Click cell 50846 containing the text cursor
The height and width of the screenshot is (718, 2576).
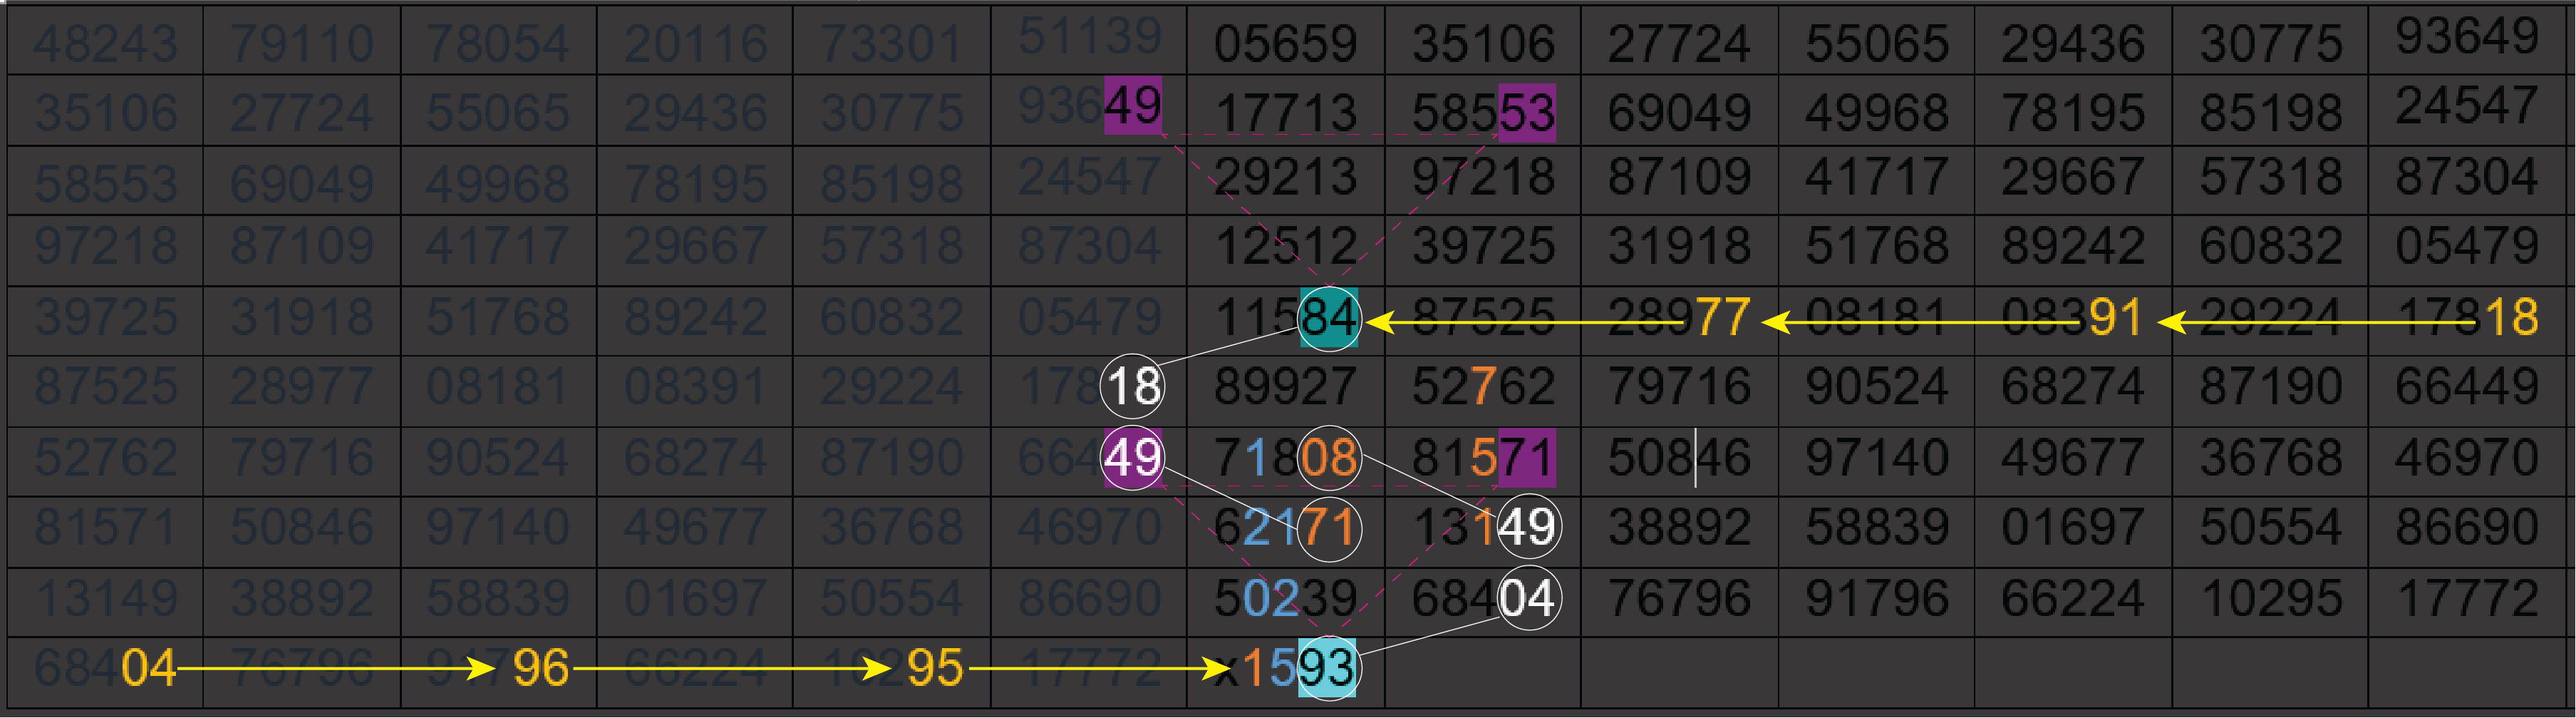1678,458
